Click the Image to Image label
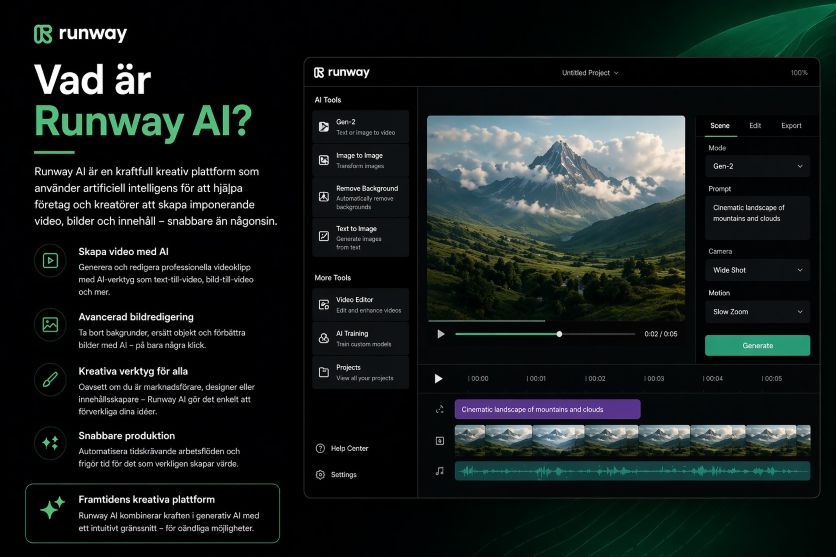 coord(359,156)
